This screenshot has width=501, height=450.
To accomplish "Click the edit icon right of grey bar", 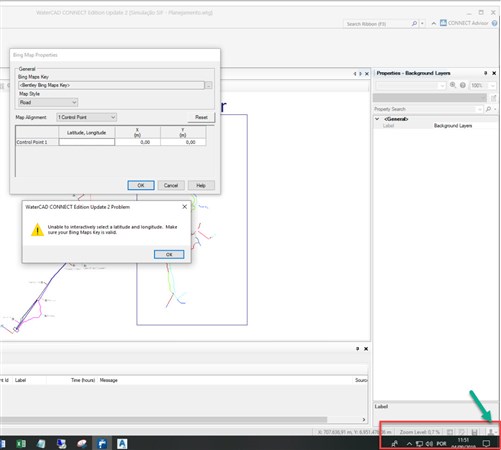I will pos(493,98).
